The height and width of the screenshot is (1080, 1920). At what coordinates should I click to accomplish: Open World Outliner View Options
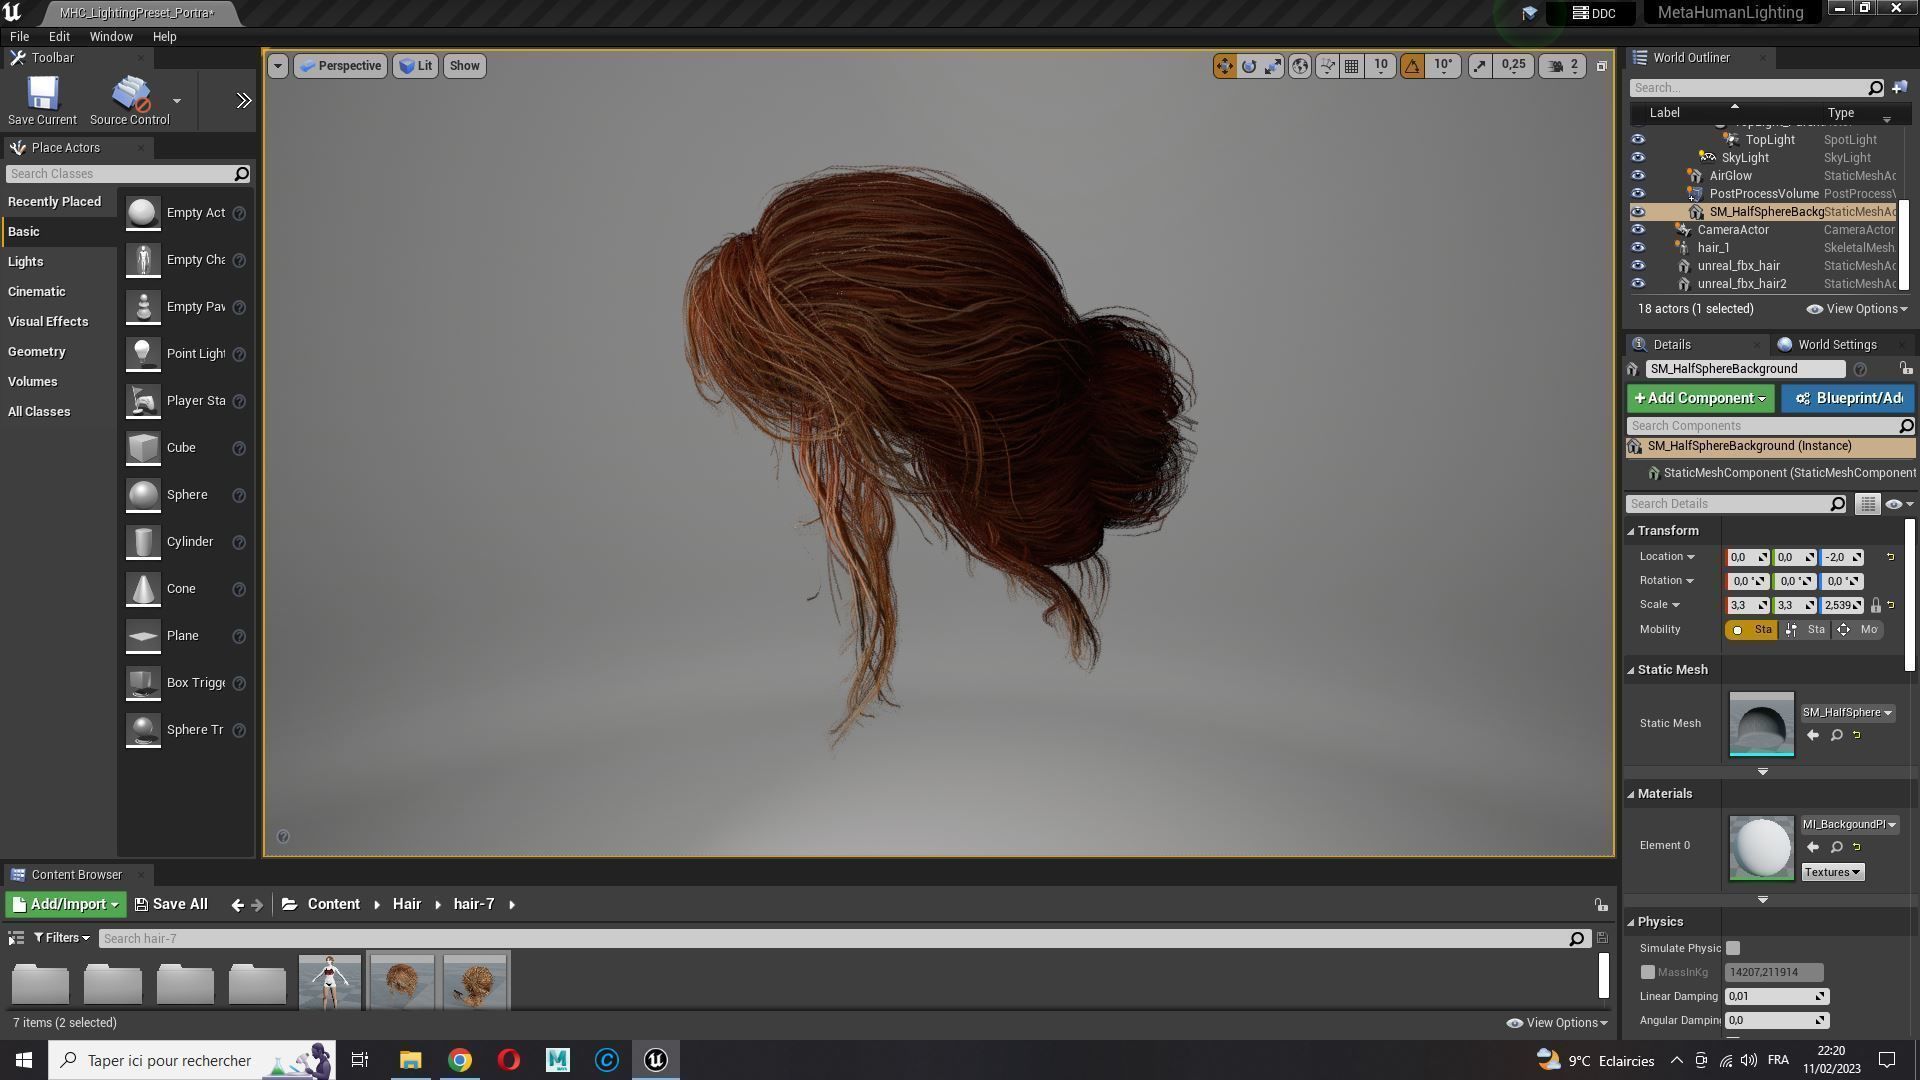[x=1856, y=309]
